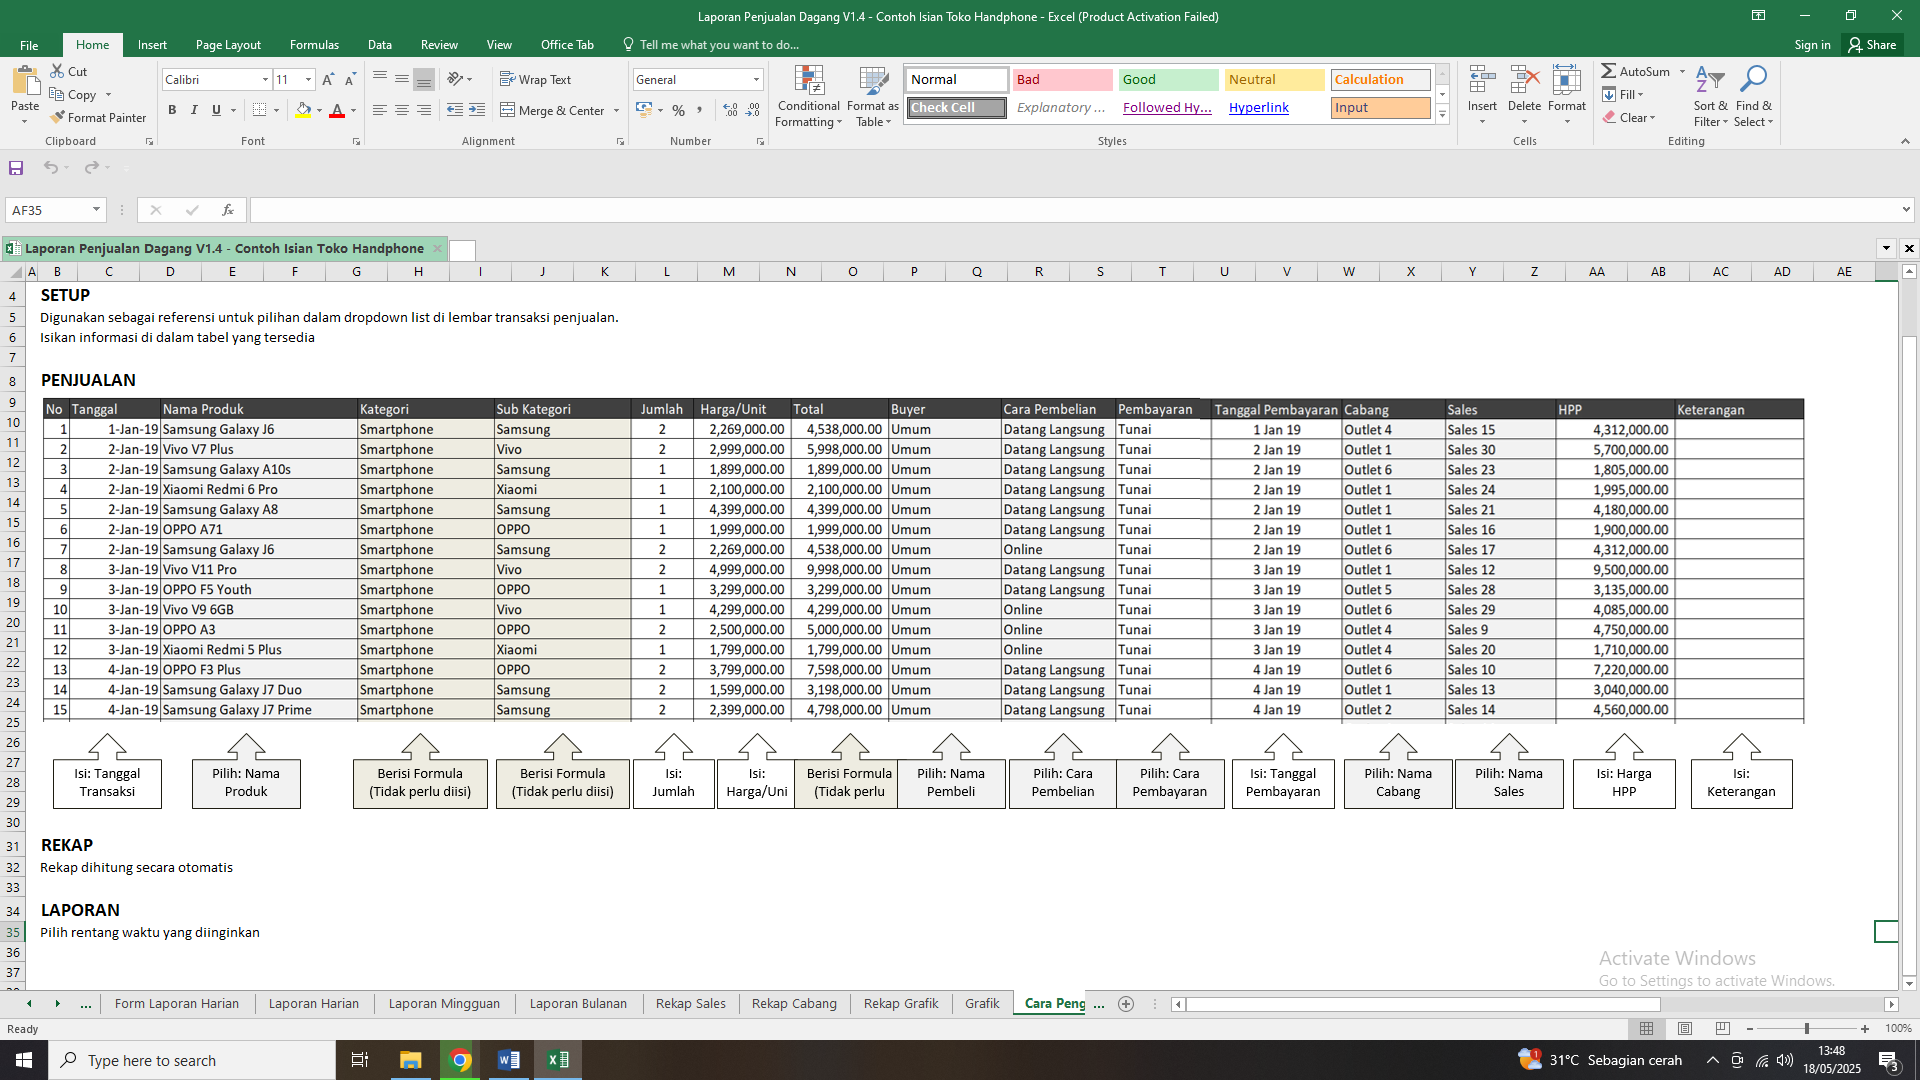Open the File menu

coord(29,45)
